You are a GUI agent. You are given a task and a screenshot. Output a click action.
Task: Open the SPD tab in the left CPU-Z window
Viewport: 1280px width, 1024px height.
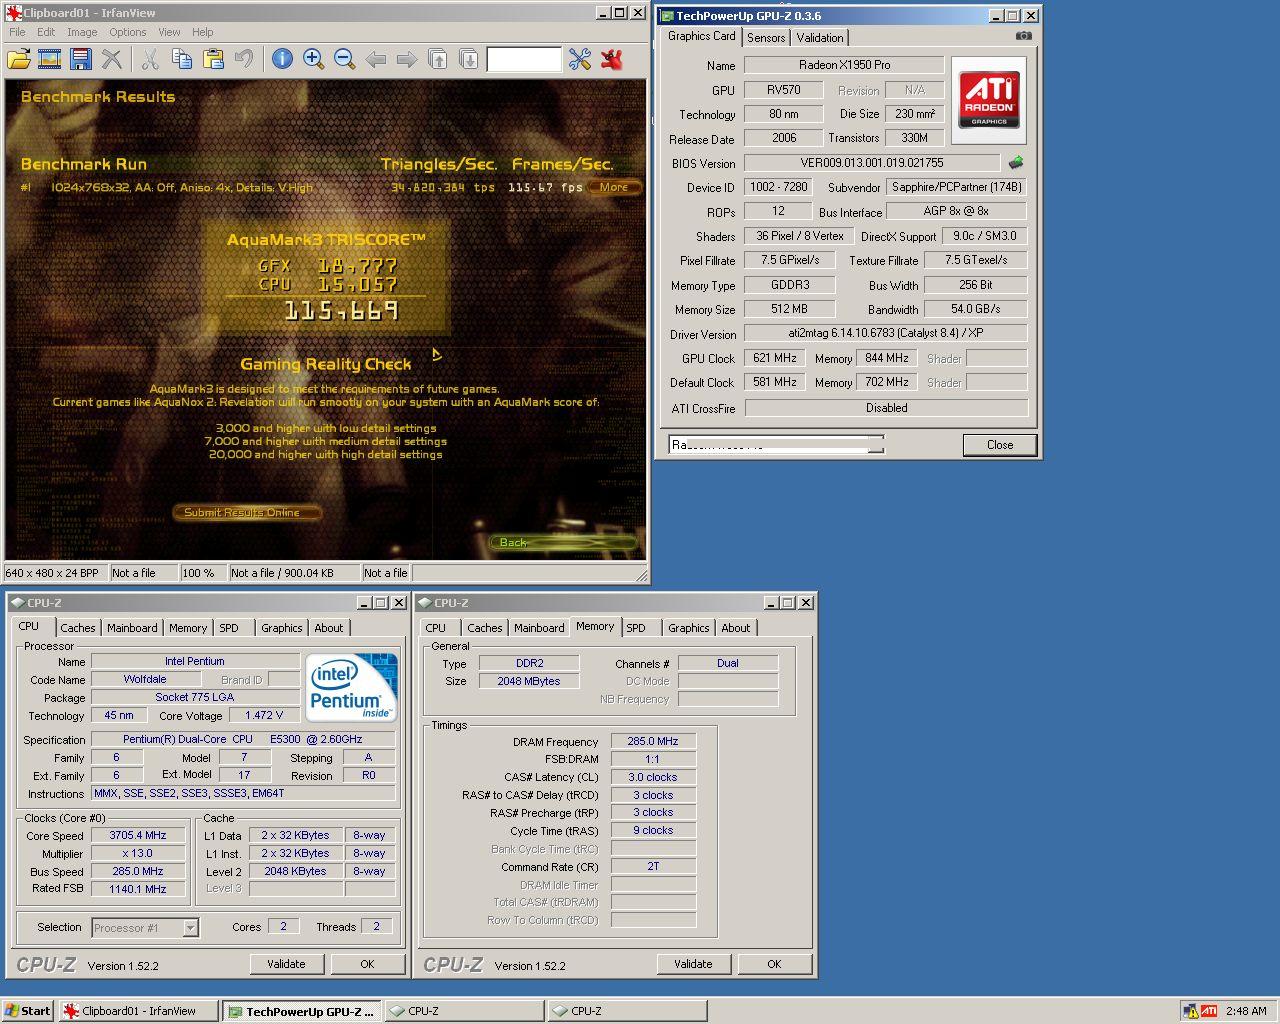pyautogui.click(x=229, y=628)
